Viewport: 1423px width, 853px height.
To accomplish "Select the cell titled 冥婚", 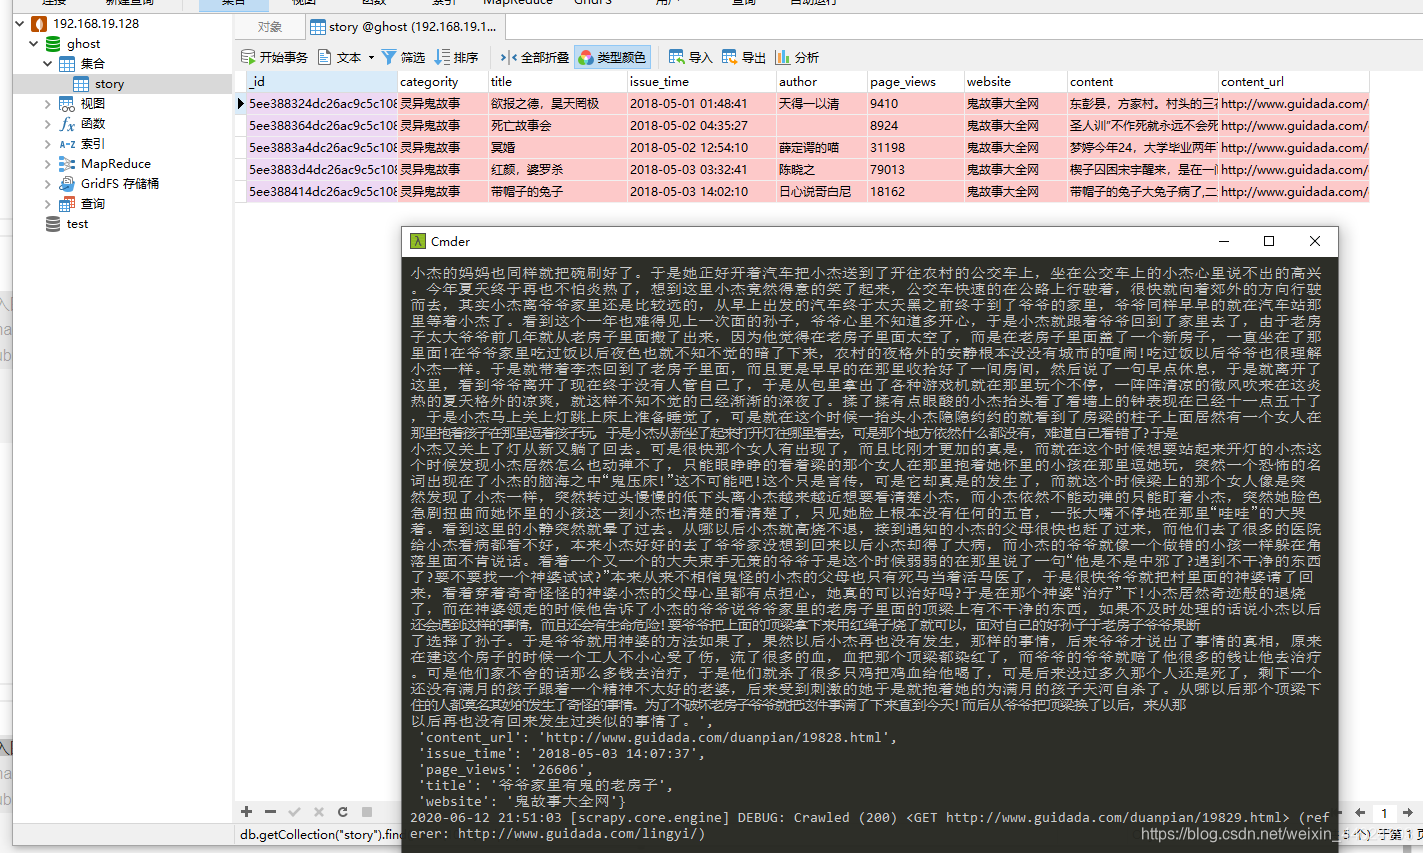I will pos(558,148).
